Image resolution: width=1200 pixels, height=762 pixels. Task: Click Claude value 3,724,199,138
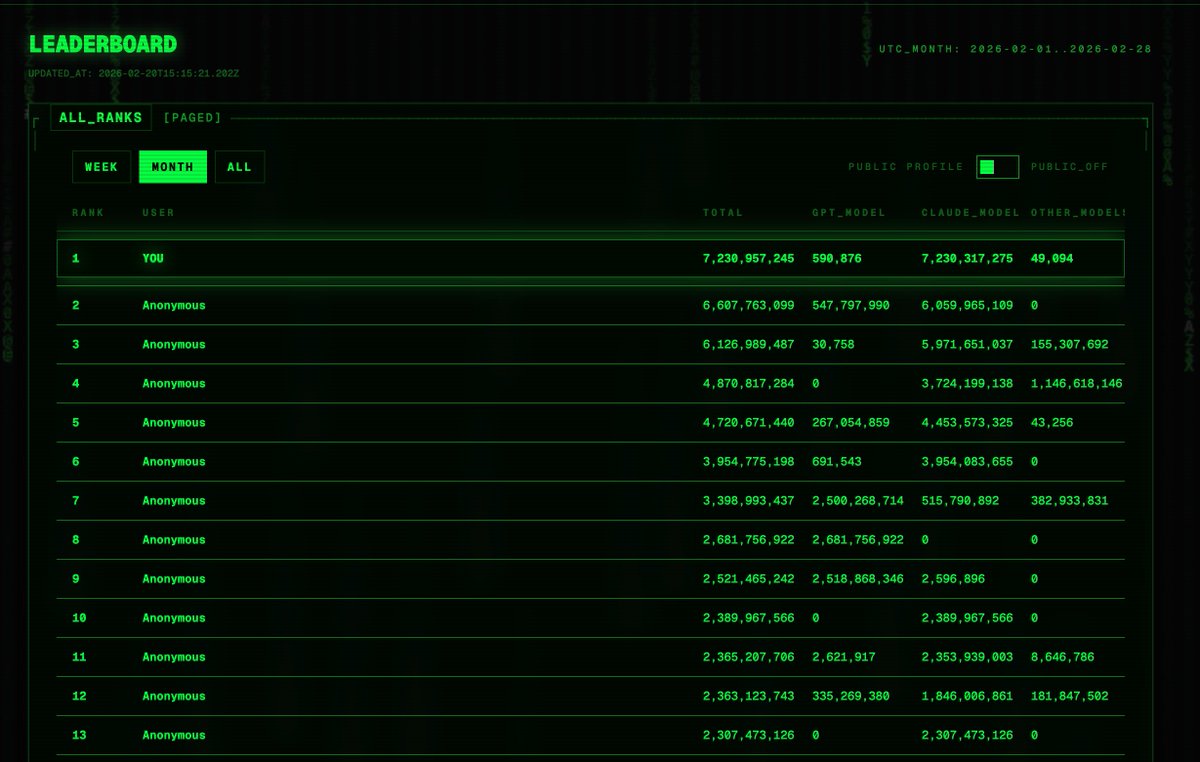point(967,383)
